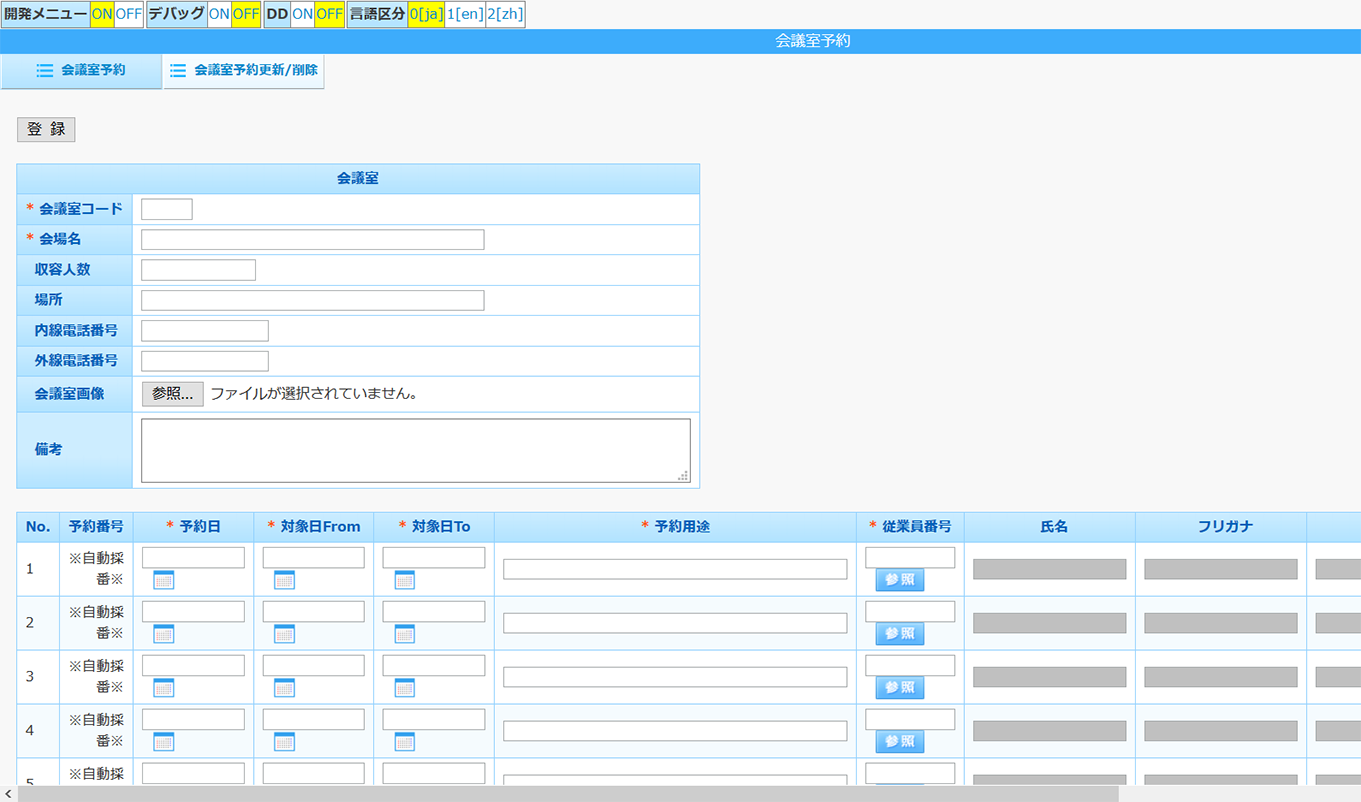Open calendar for 対象日To in row 2
Viewport: 1361px width, 802px height.
pyautogui.click(x=405, y=634)
